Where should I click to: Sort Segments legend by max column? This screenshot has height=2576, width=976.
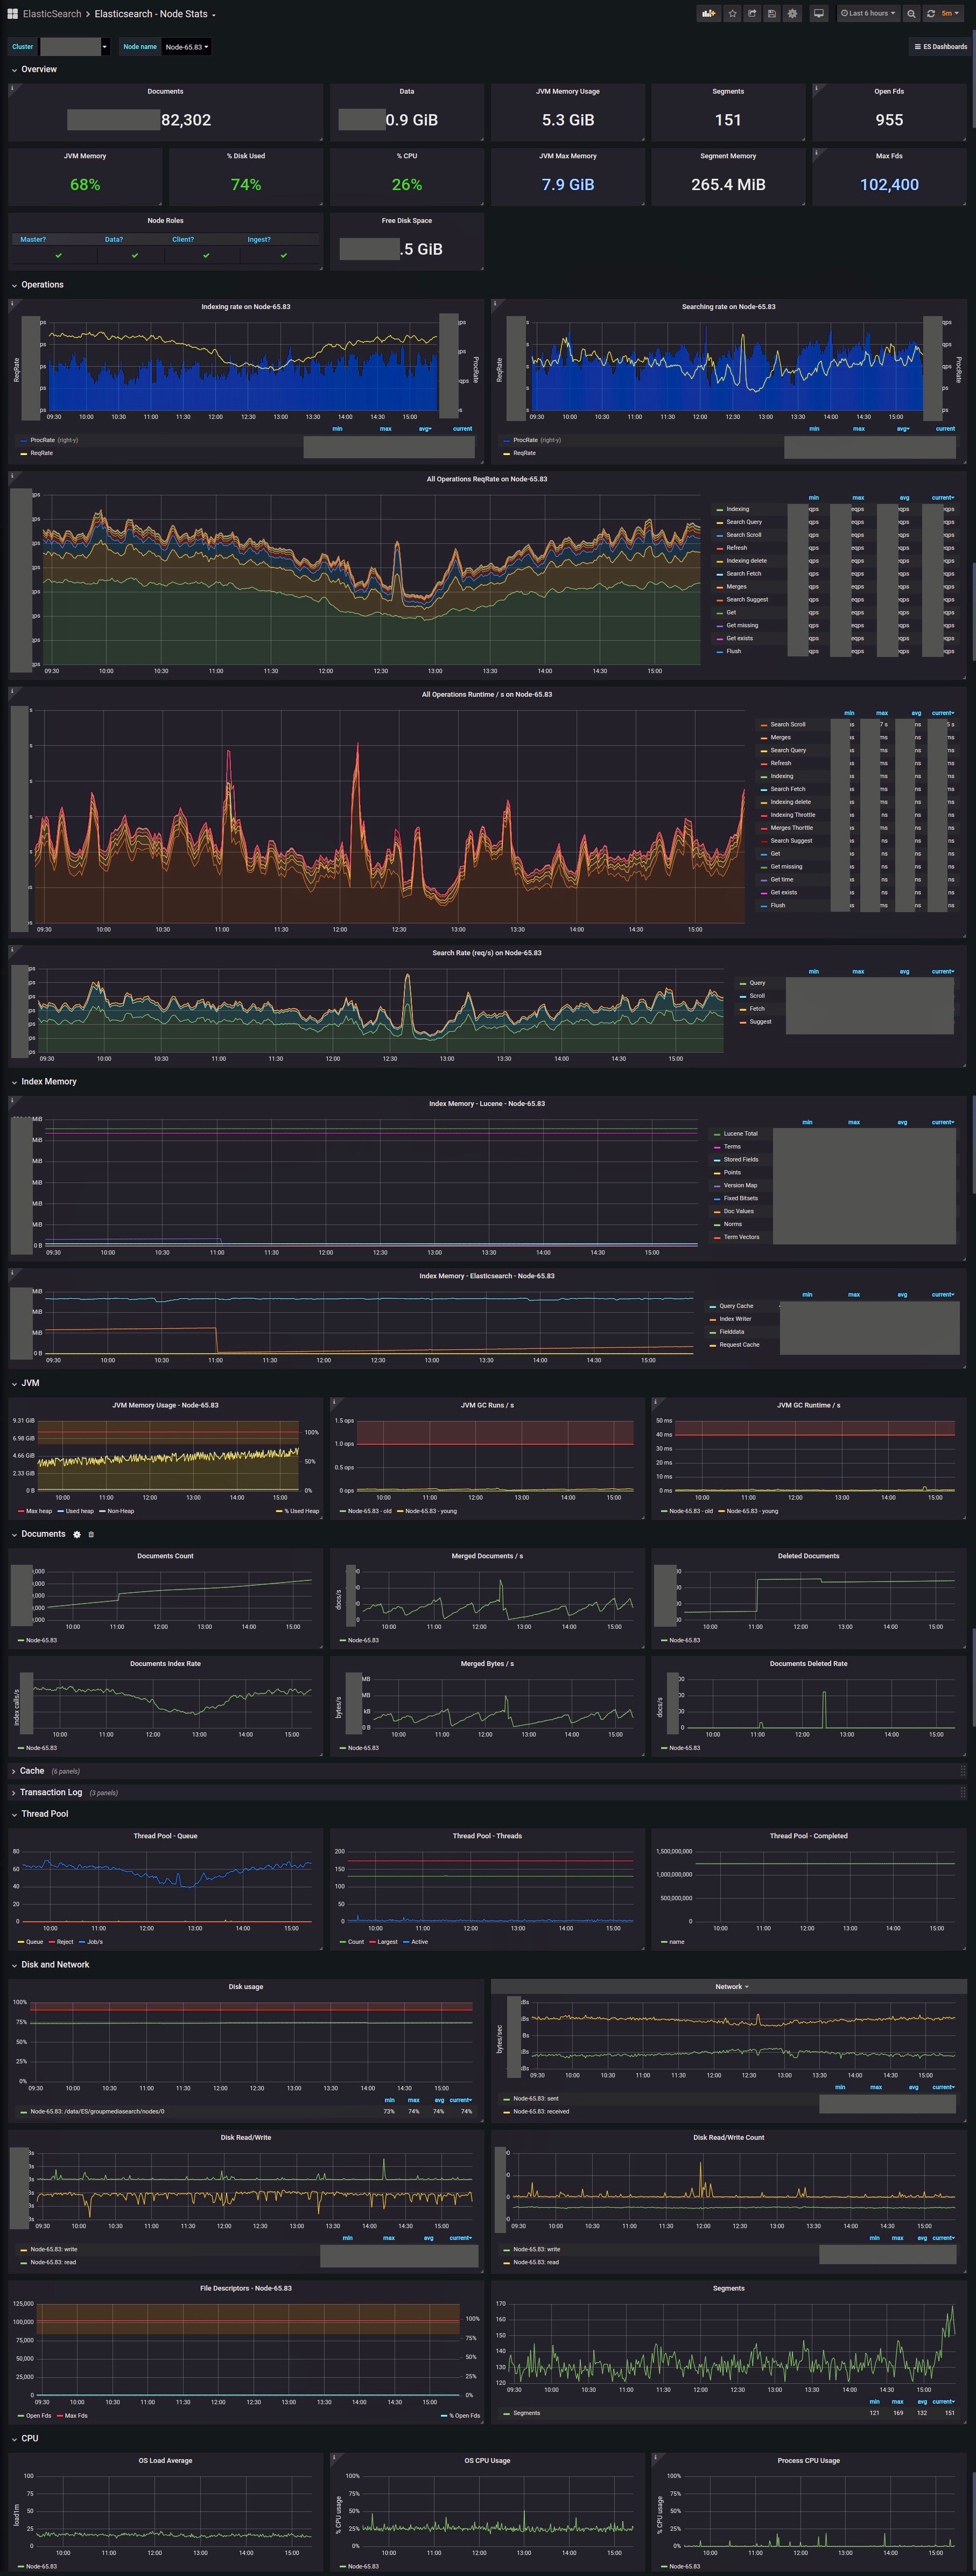898,2402
